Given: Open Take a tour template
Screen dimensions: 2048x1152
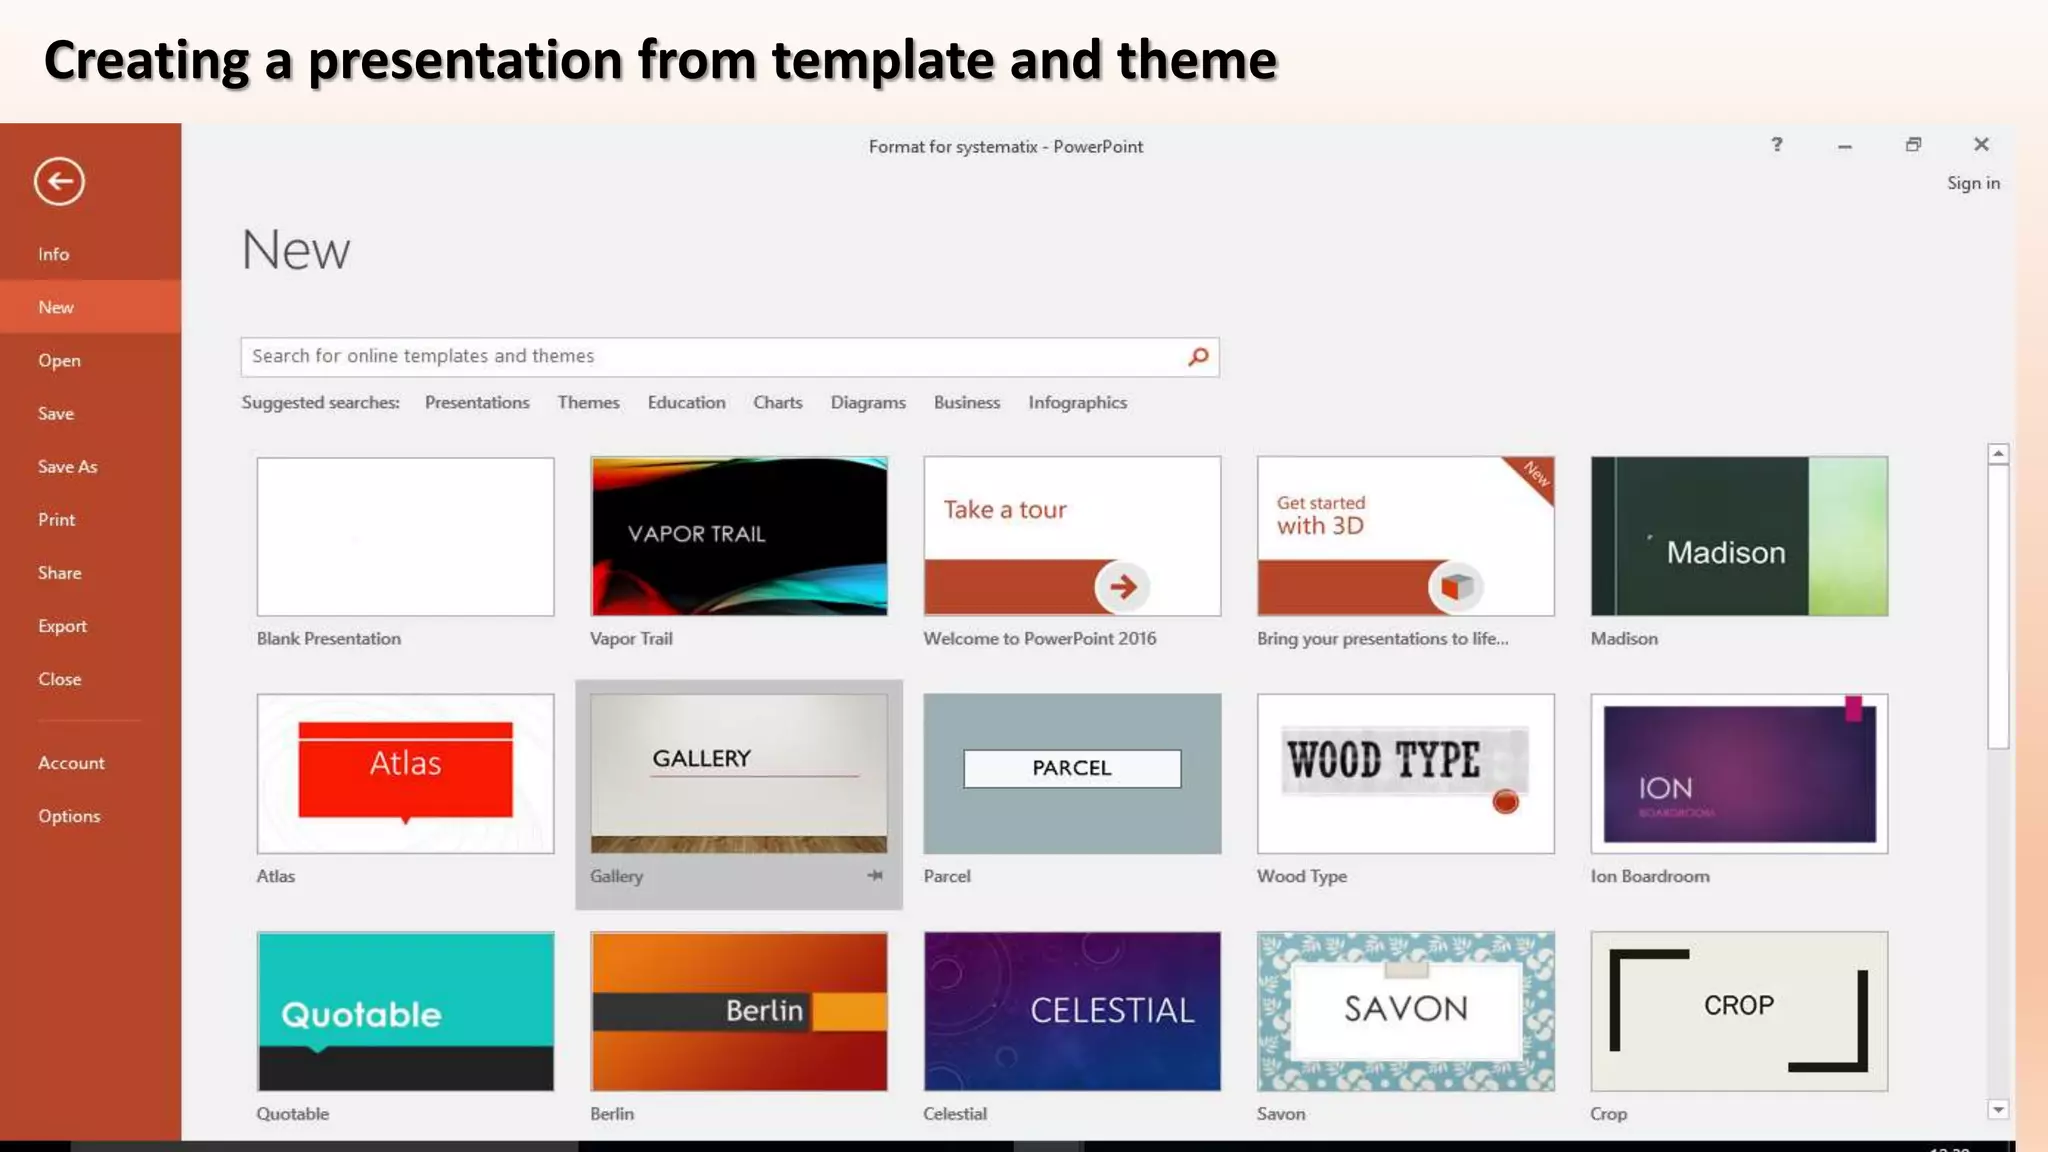Looking at the screenshot, I should 1072,536.
